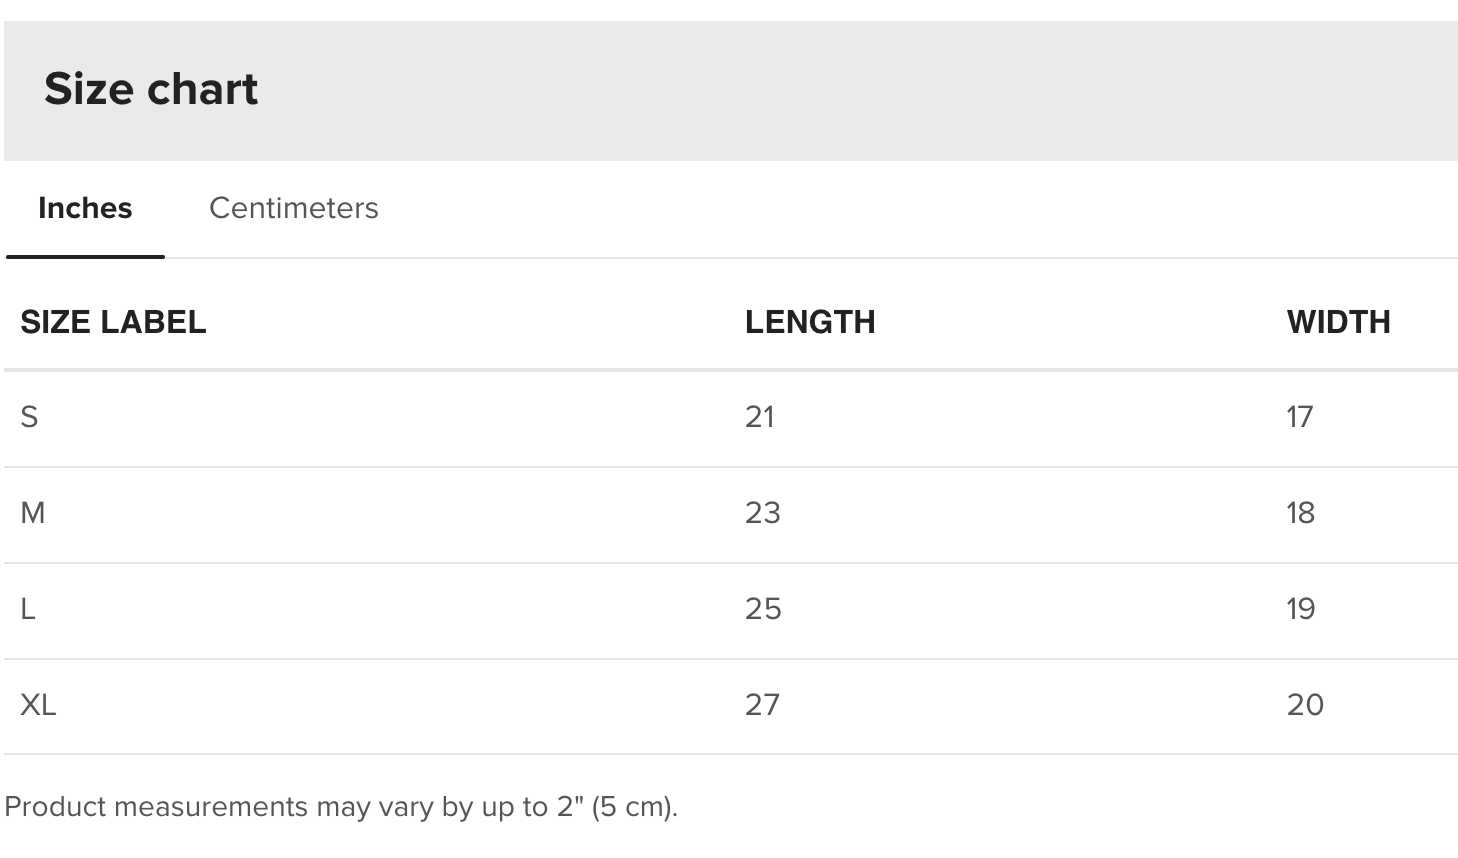Click length value 23 for size M
The width and height of the screenshot is (1458, 858).
pos(762,513)
